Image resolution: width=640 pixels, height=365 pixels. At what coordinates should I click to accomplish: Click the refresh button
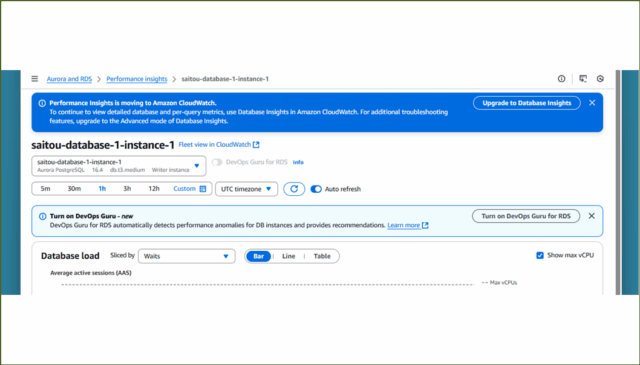coord(294,189)
